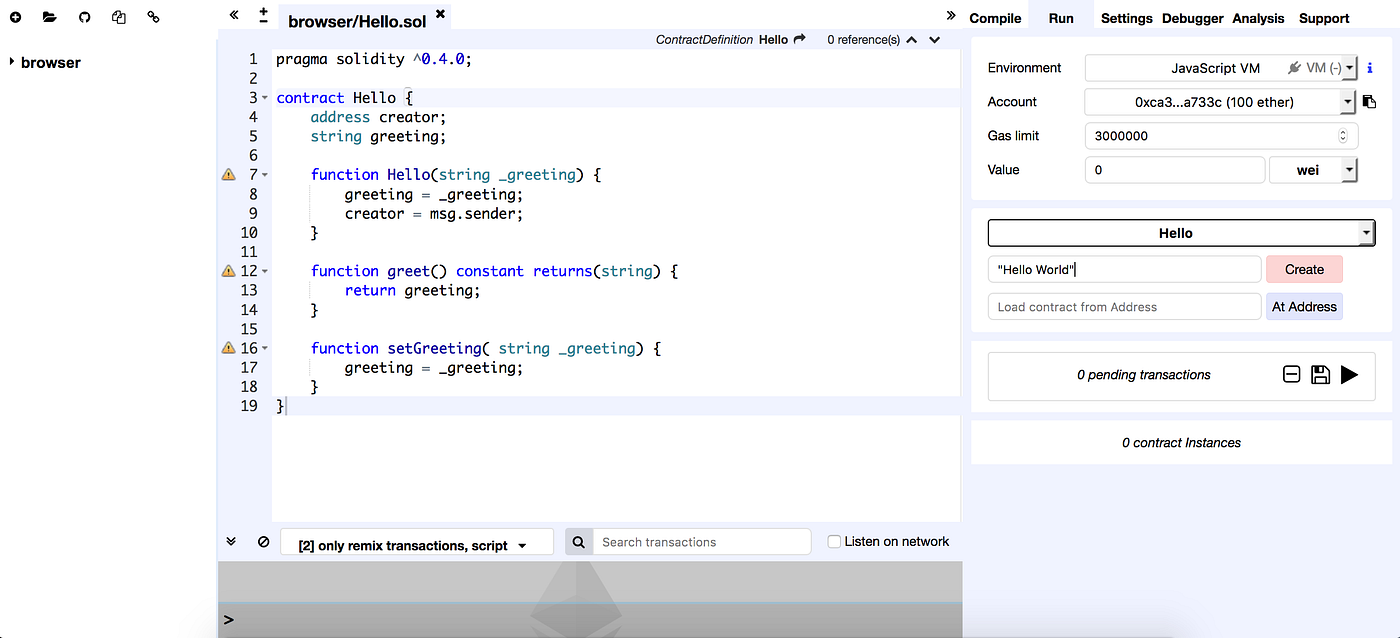Image resolution: width=1400 pixels, height=638 pixels.
Task: Click the At Address button
Action: click(x=1304, y=306)
